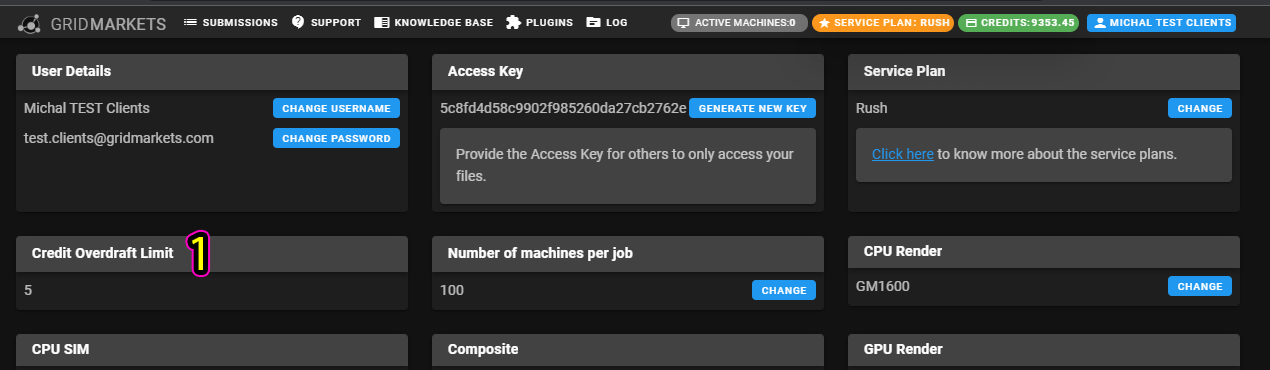Viewport: 1270px width, 370px height.
Task: Select the access key text string
Action: [x=563, y=108]
